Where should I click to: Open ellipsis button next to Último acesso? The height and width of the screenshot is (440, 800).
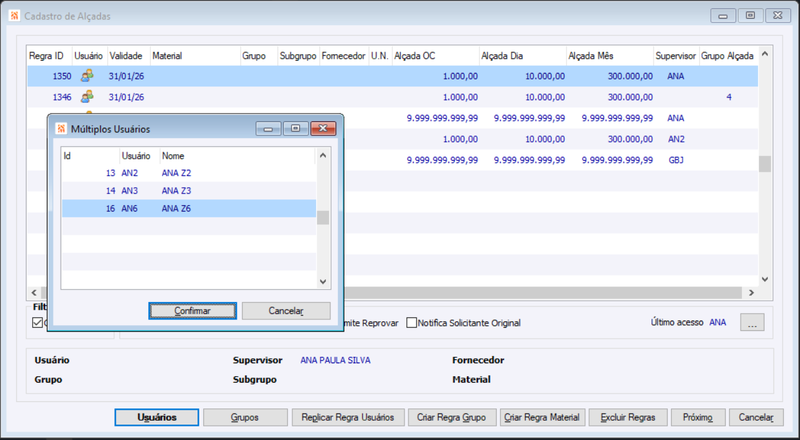pyautogui.click(x=752, y=323)
